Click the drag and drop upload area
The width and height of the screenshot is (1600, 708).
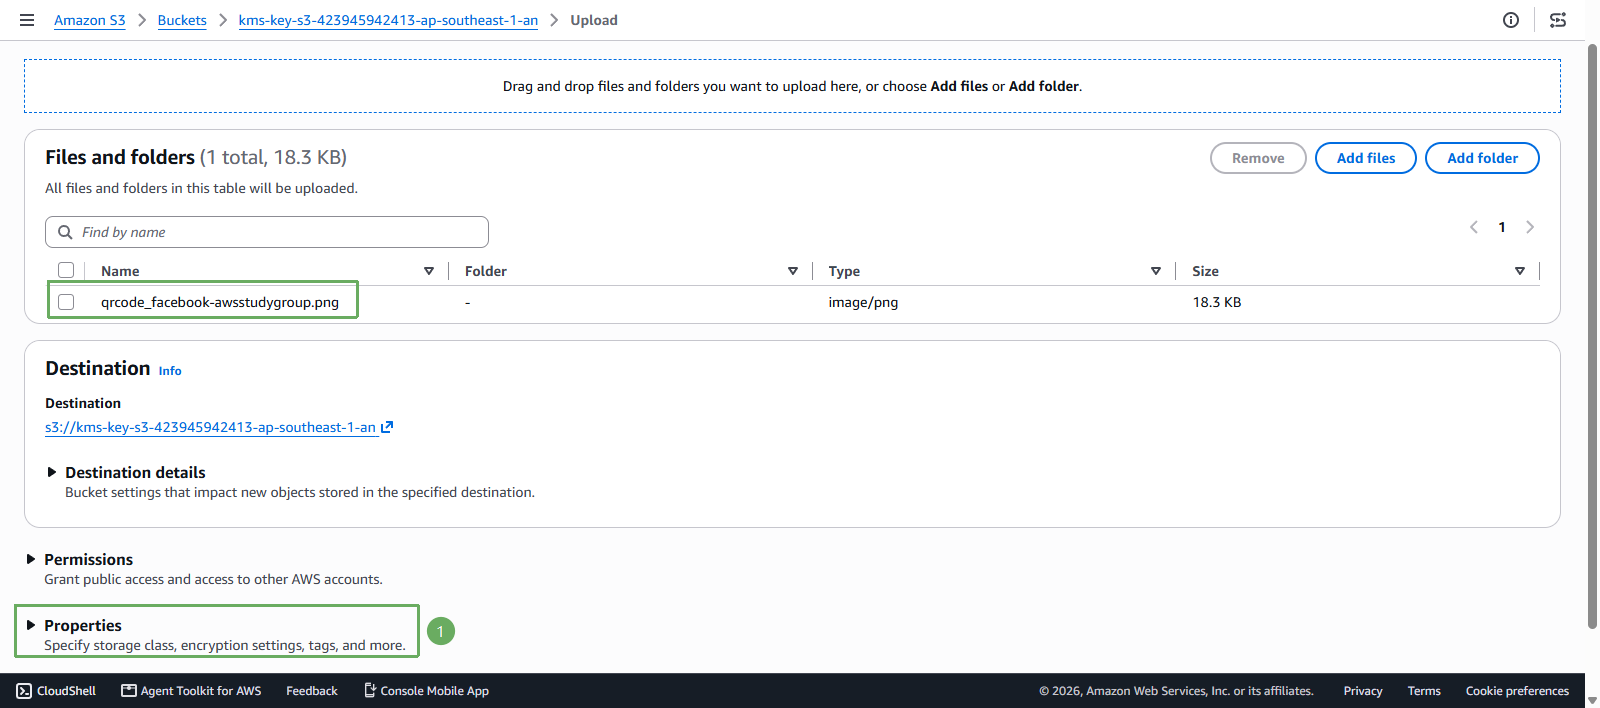click(792, 86)
